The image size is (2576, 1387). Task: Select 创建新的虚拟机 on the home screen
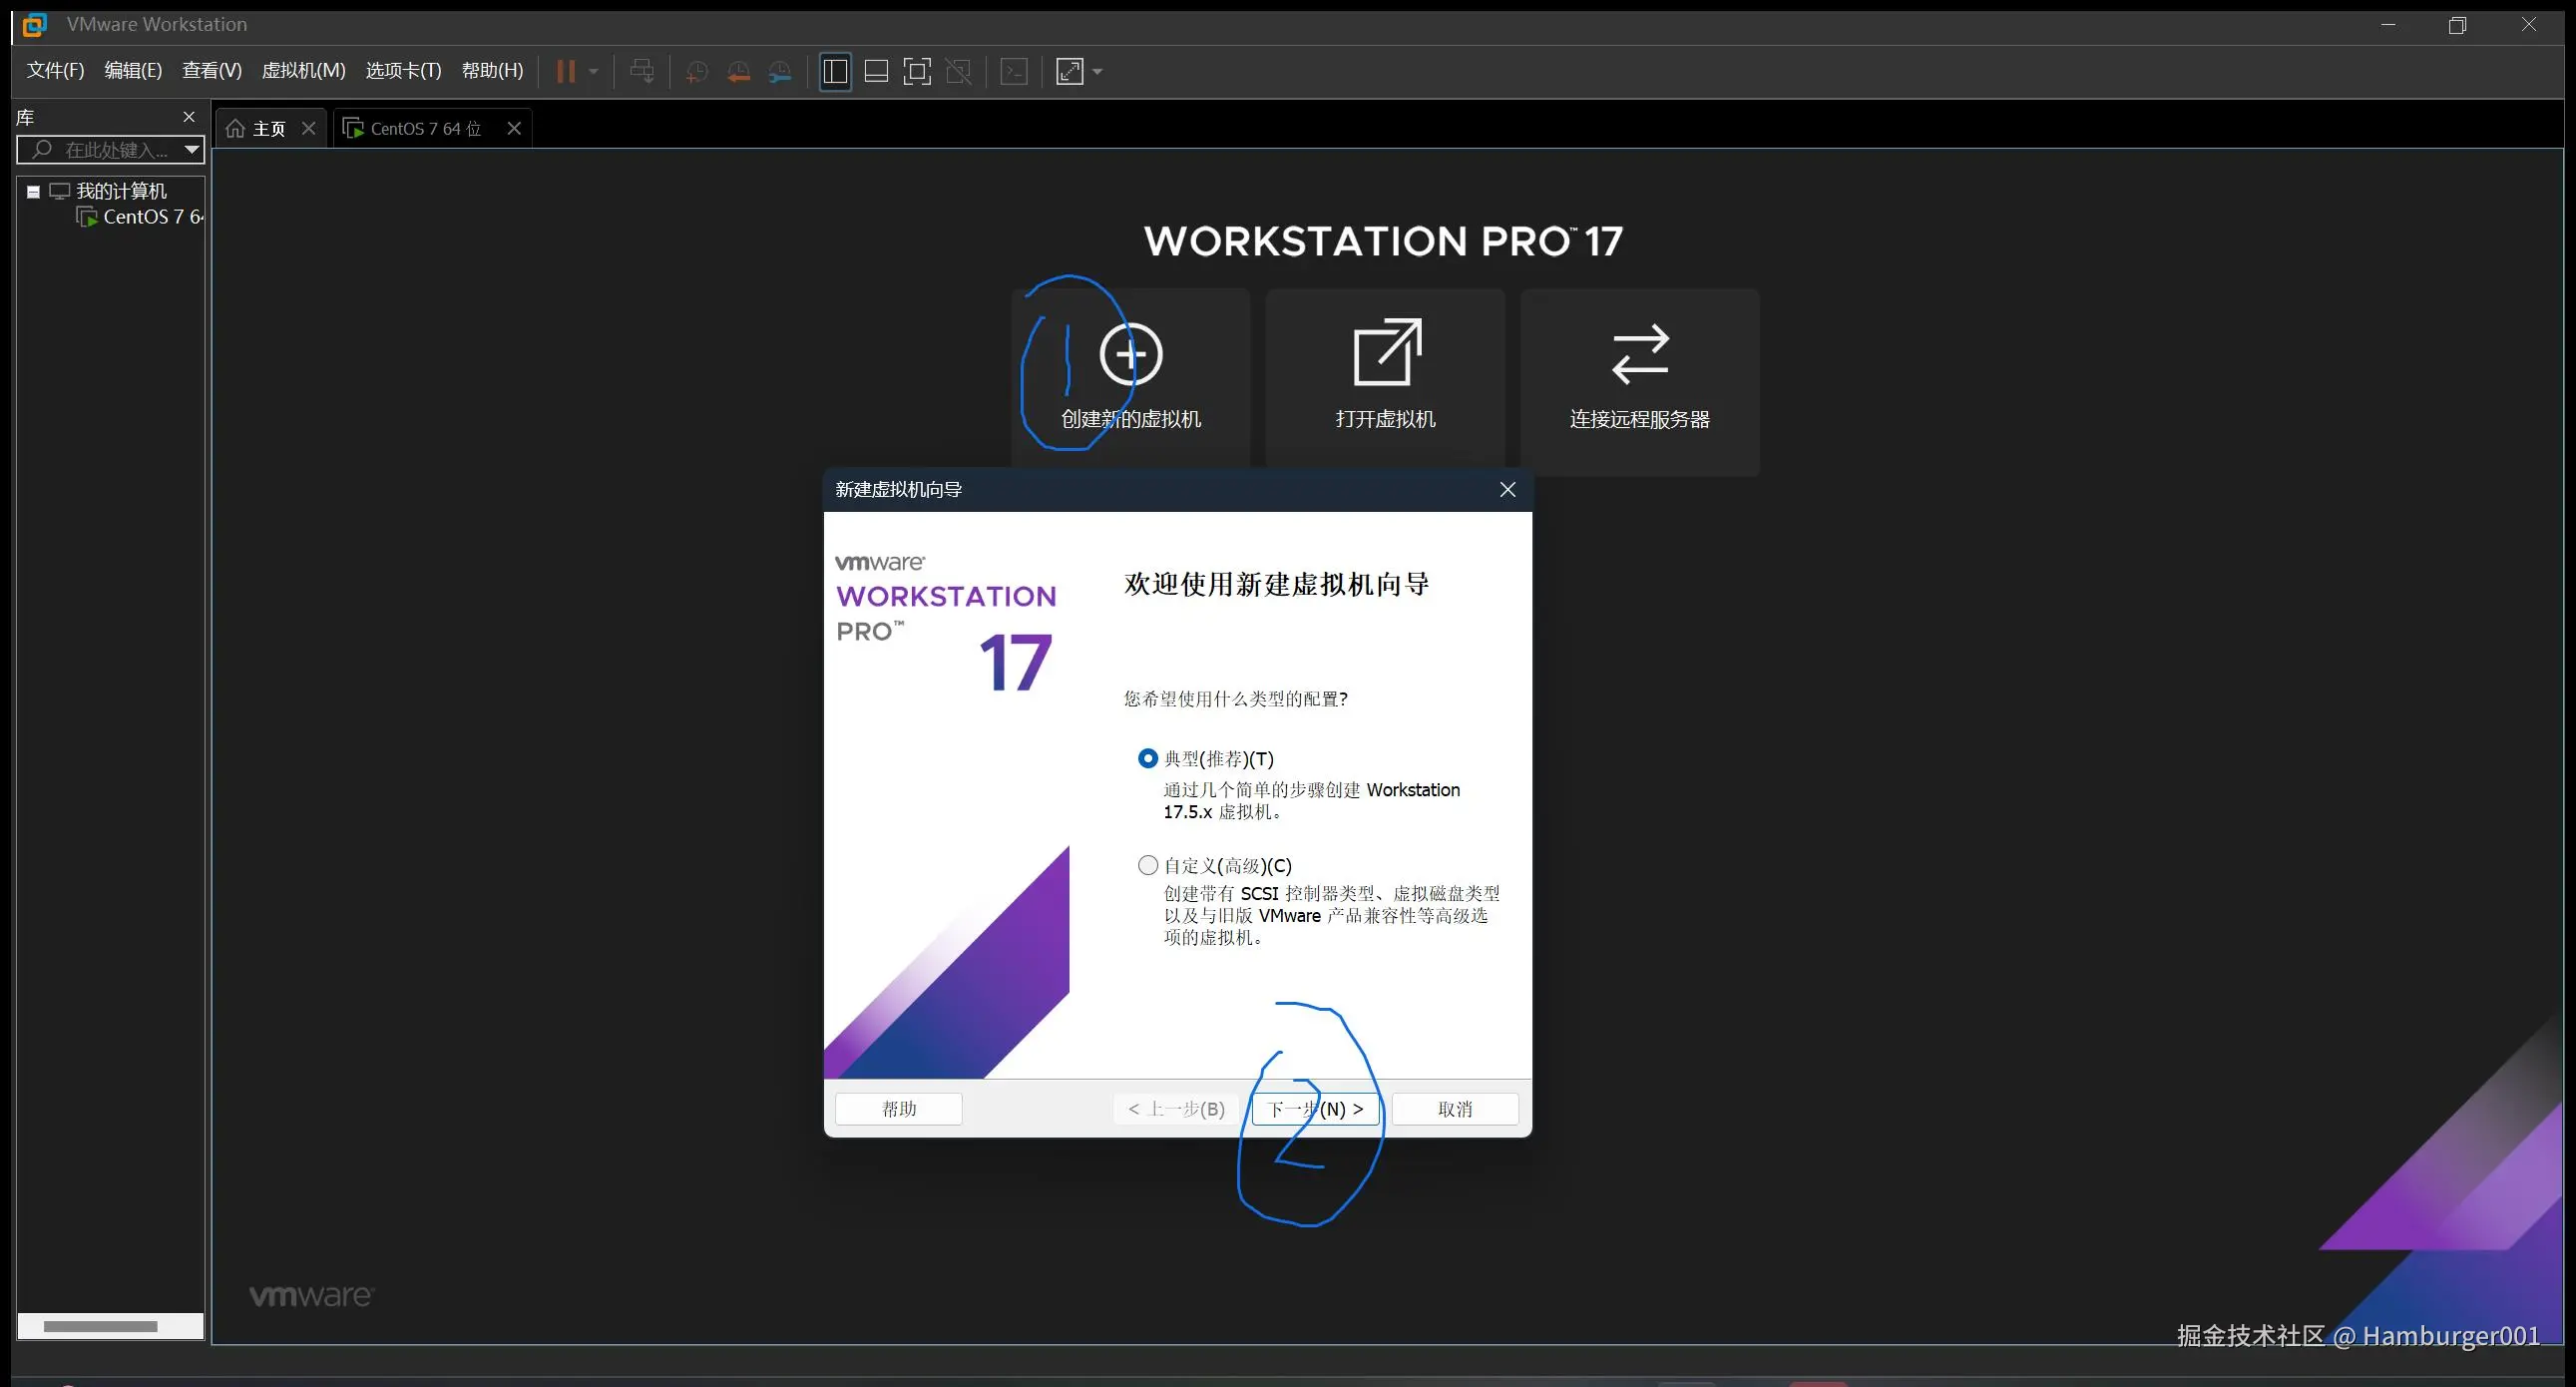pyautogui.click(x=1130, y=376)
